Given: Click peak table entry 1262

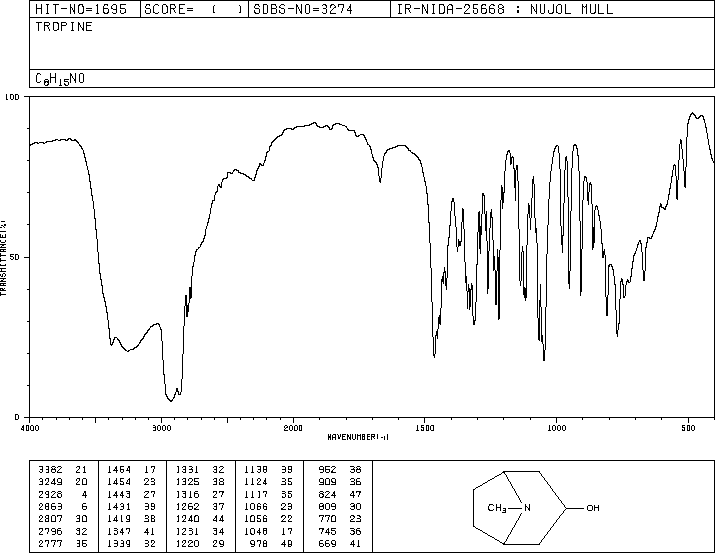Looking at the screenshot, I should tap(187, 506).
